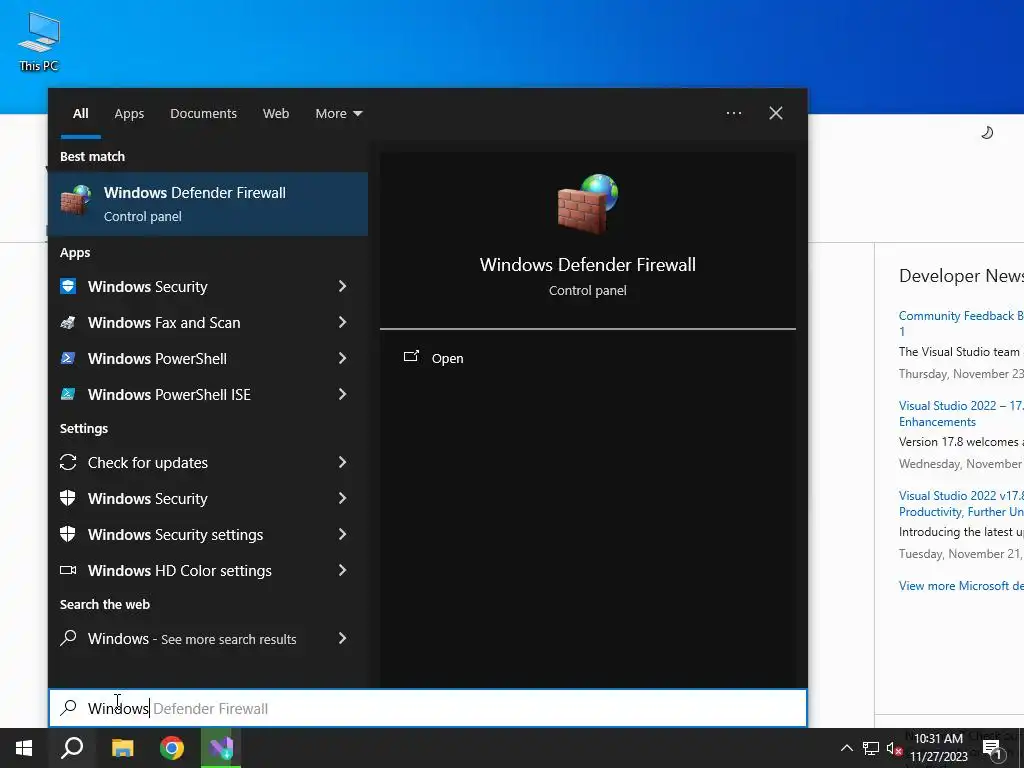Click Open for Windows Defender Firewall
The width and height of the screenshot is (1024, 768).
click(447, 358)
